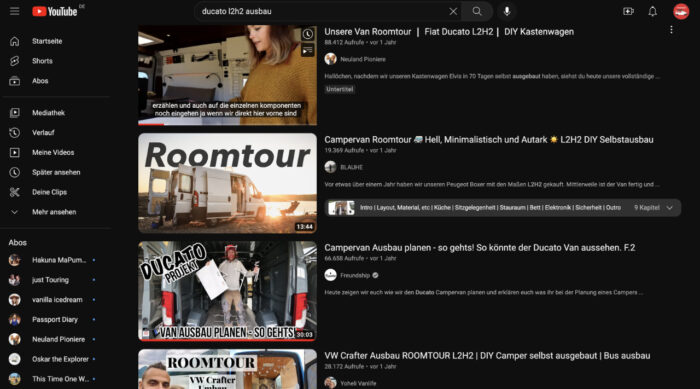This screenshot has width=700, height=389.
Task: Click the Später ansehen clock icon
Action: 14,172
